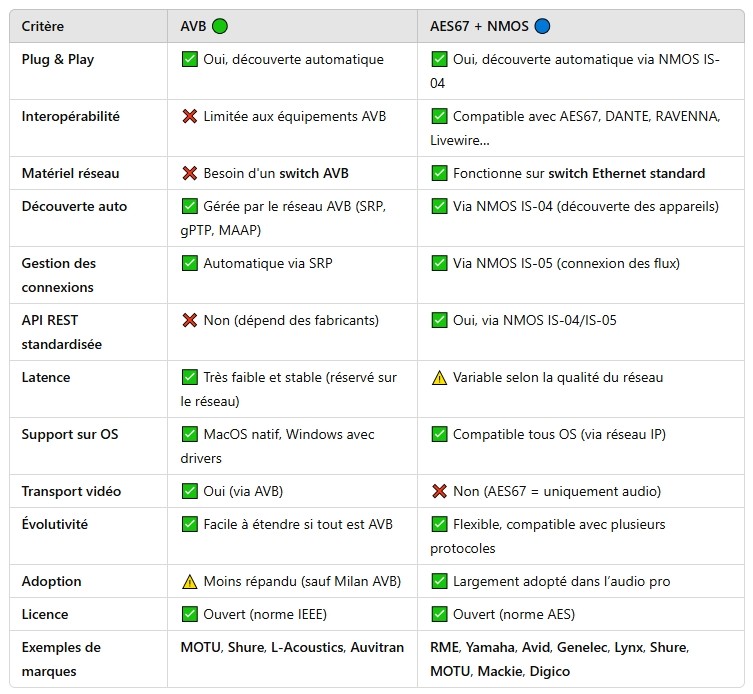Select warning icon next to "Moins répandu"

point(189,582)
